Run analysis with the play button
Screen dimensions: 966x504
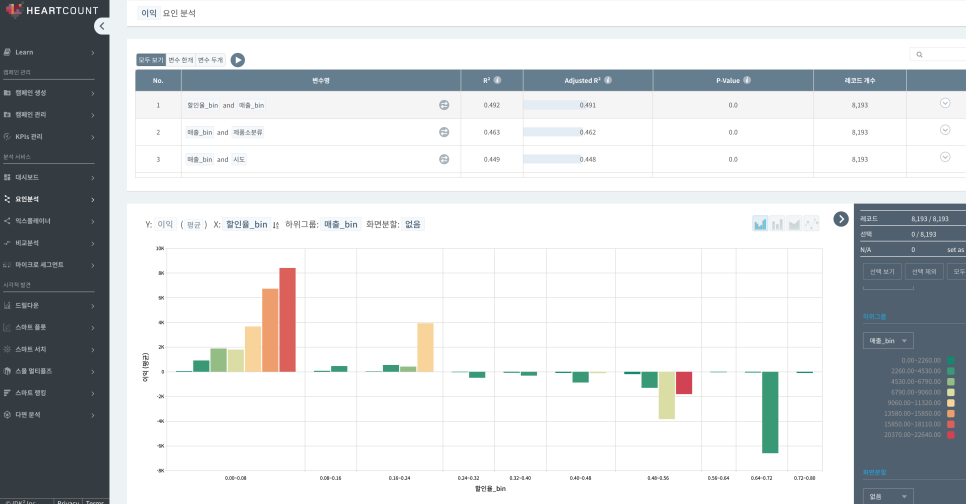tap(238, 60)
